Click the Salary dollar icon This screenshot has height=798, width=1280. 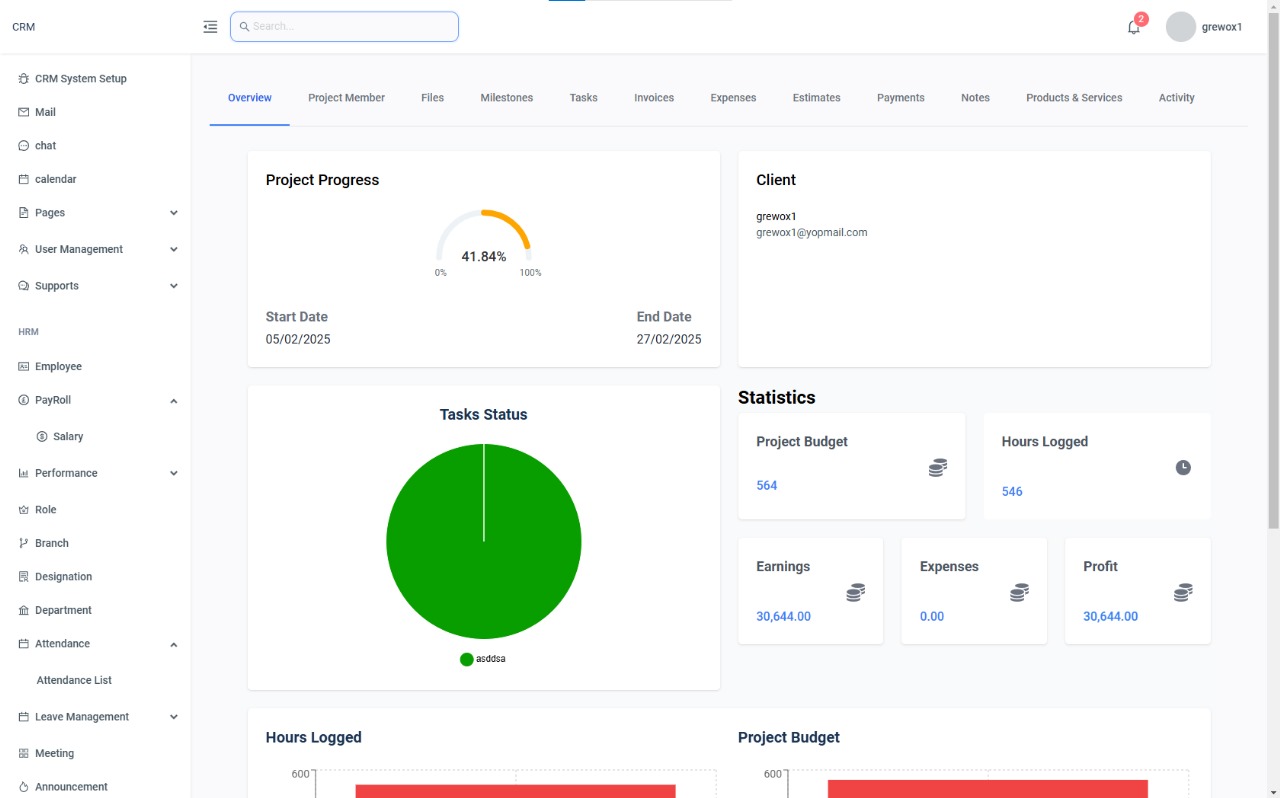tap(42, 437)
